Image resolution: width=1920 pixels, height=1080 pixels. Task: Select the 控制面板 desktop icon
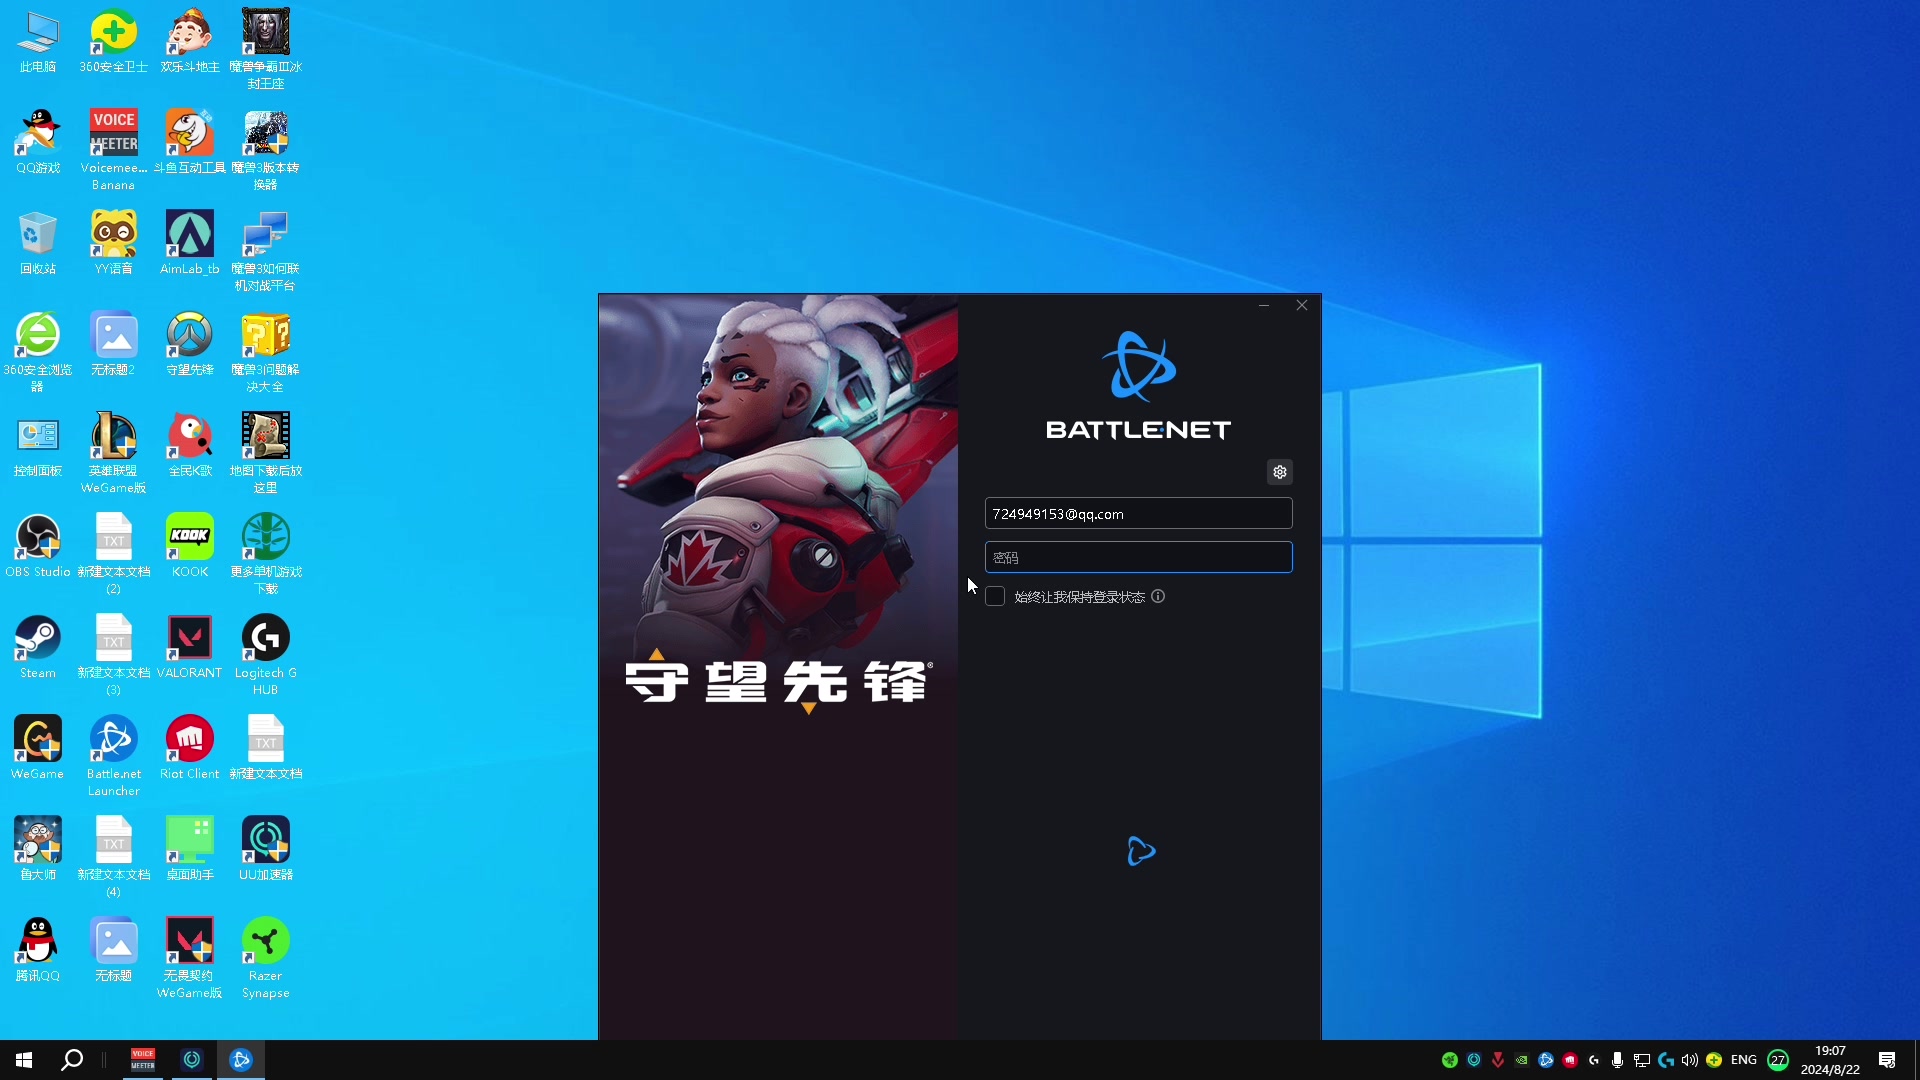coord(38,446)
